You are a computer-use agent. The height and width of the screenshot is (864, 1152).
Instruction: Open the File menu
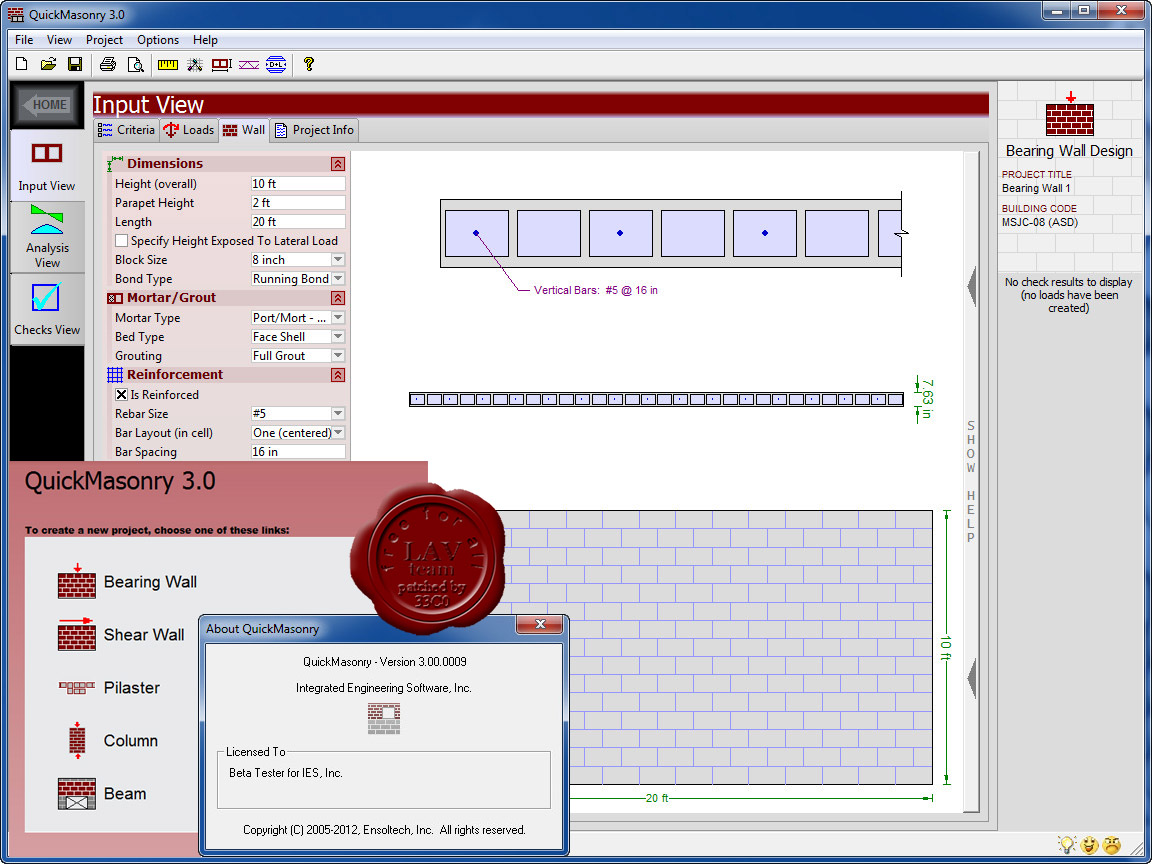point(24,40)
